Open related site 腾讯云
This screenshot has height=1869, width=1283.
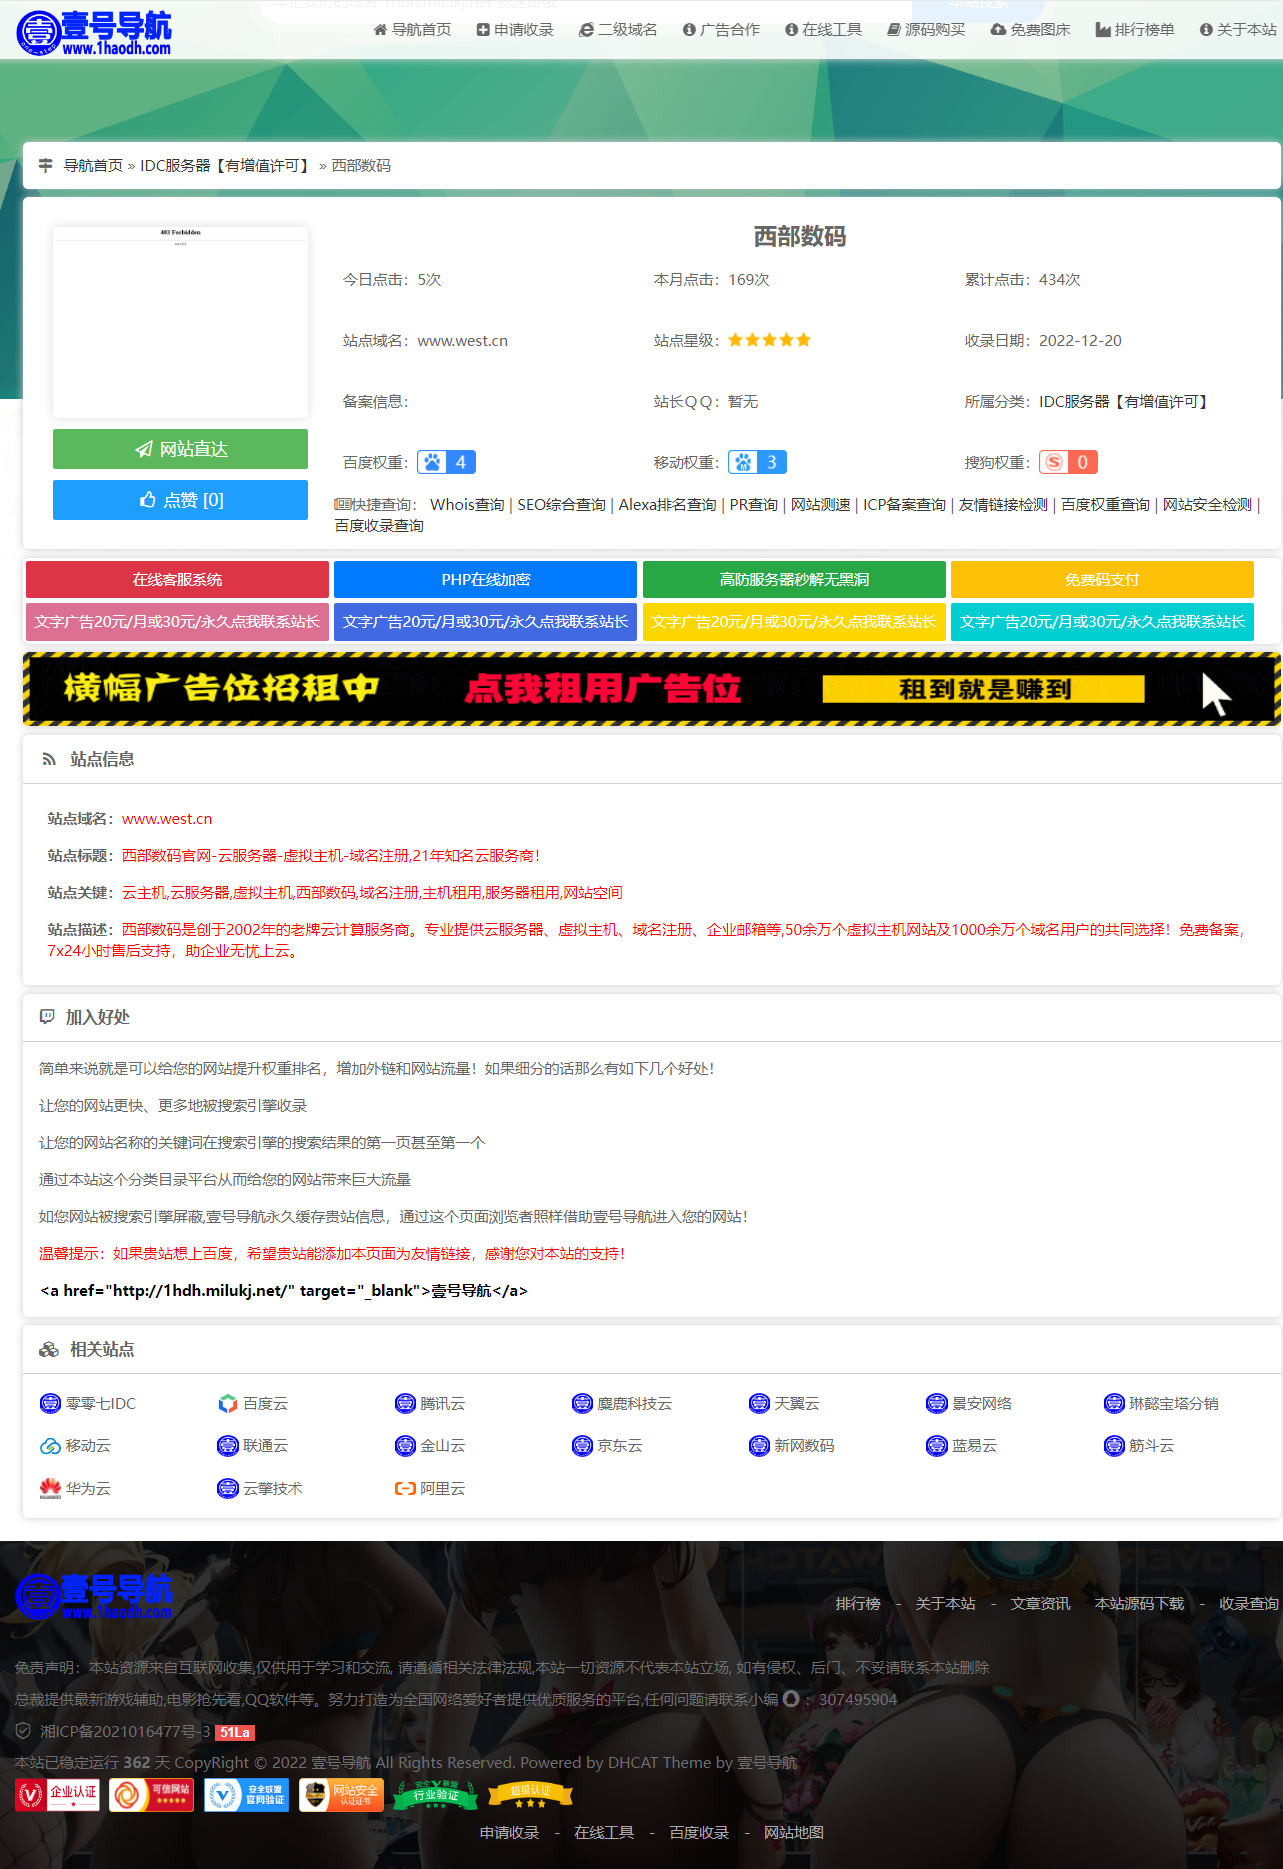click(x=430, y=1404)
